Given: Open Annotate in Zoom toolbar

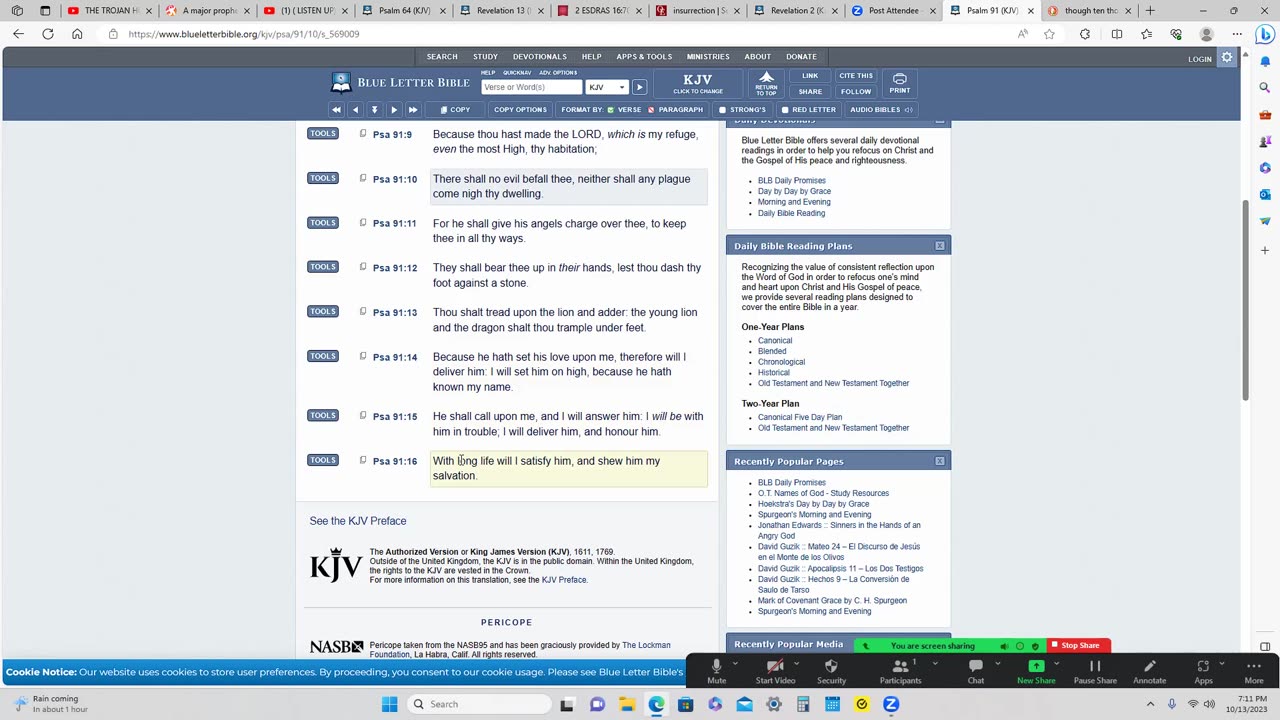Looking at the screenshot, I should [x=1149, y=670].
